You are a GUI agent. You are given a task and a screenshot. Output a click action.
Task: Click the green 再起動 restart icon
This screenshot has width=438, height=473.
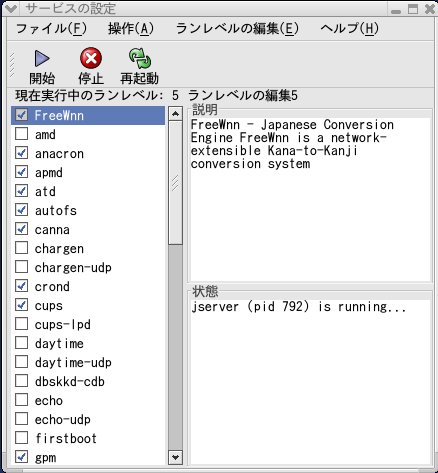(140, 58)
